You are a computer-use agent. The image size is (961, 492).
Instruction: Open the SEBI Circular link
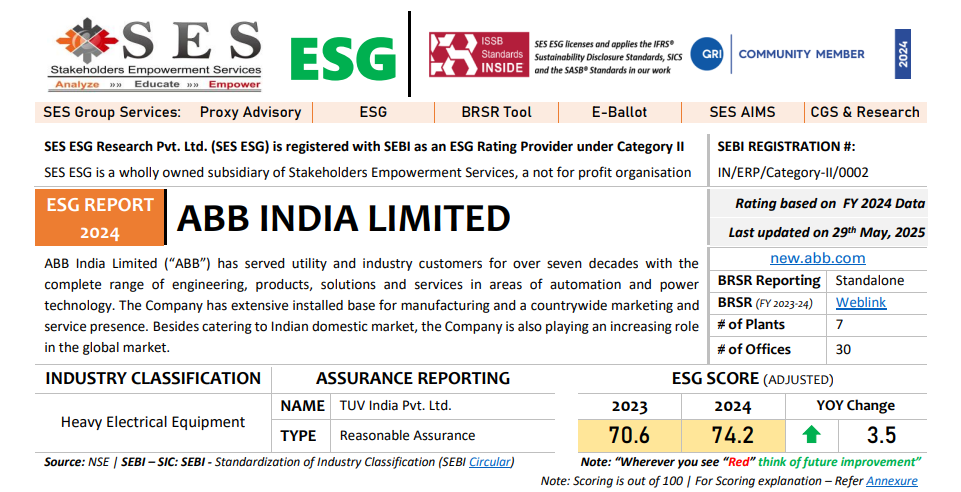(x=490, y=462)
